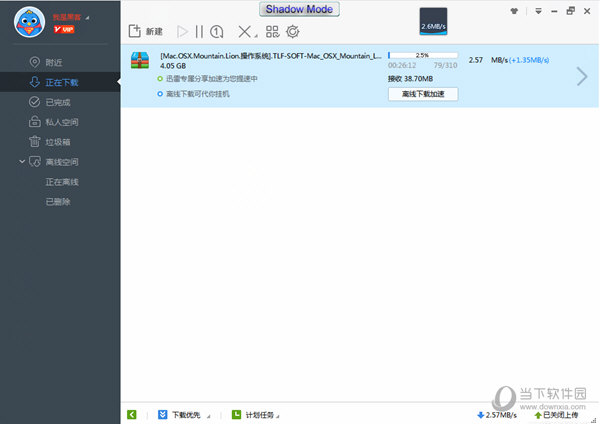Open the 下载优先 dropdown arrow
This screenshot has height=424, width=600.
pos(208,416)
